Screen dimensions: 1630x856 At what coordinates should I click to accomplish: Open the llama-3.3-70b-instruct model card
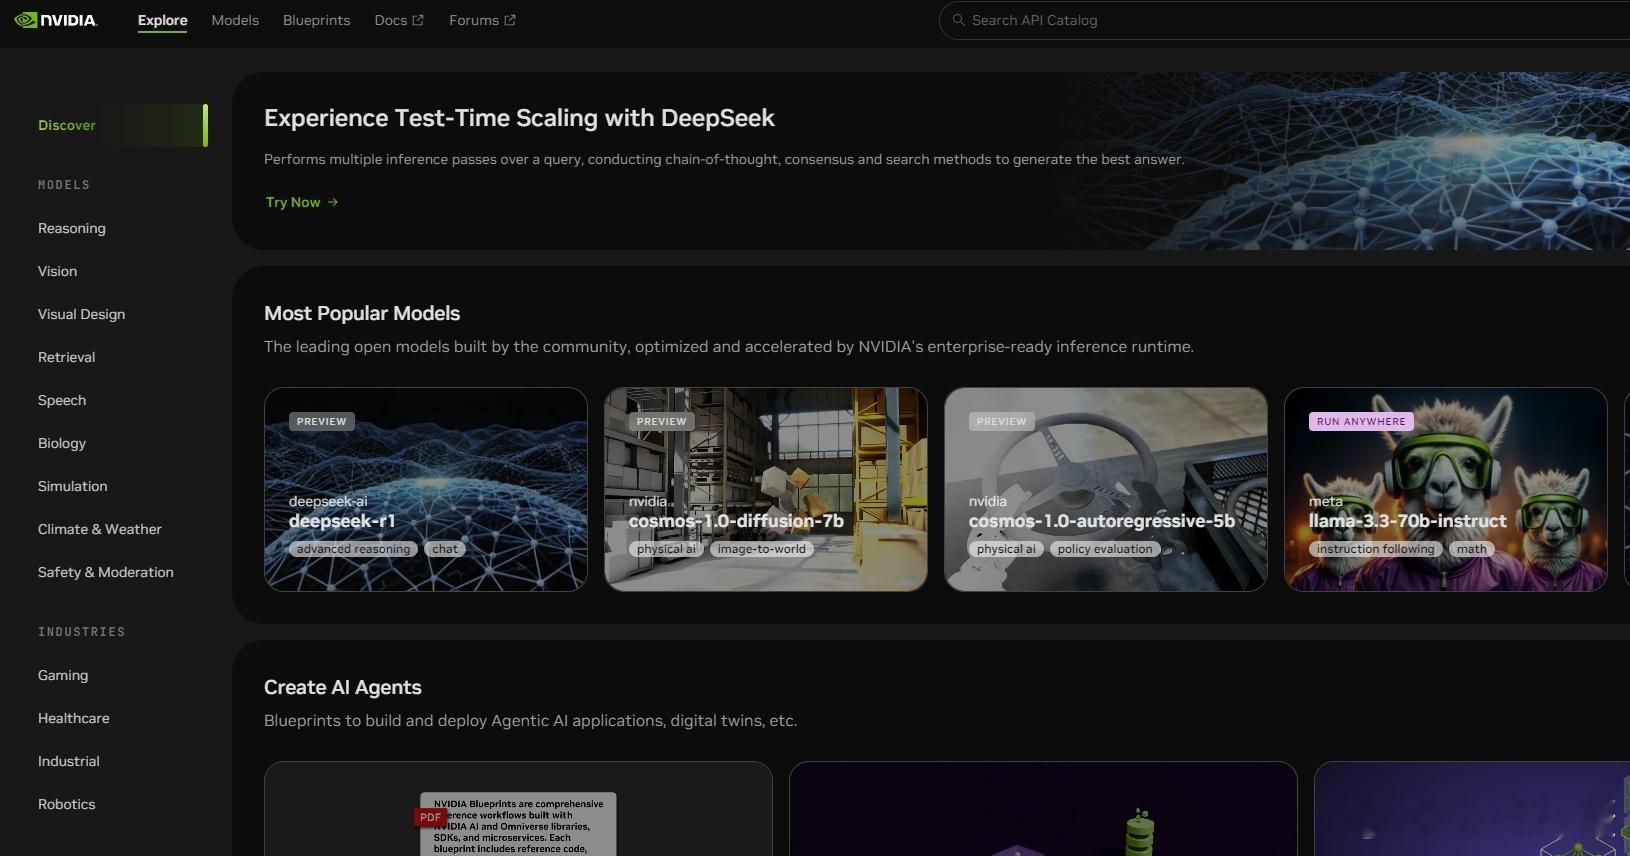1446,489
